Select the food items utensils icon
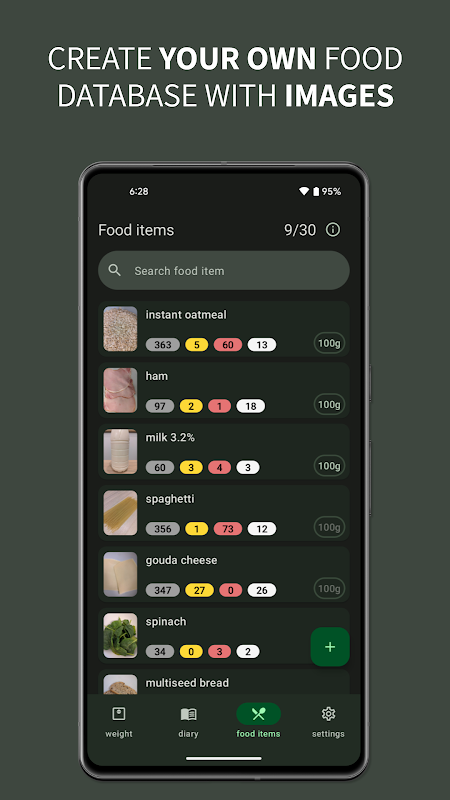 coord(258,714)
